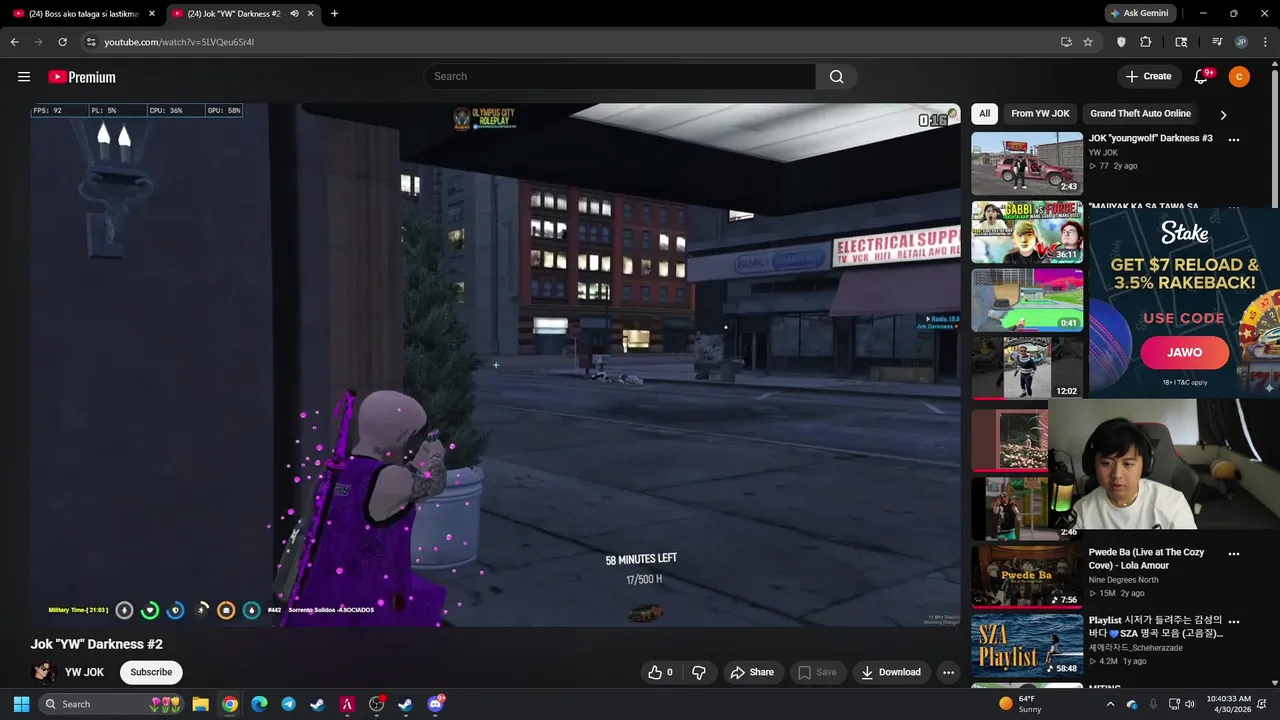Go back in browser history

14,42
